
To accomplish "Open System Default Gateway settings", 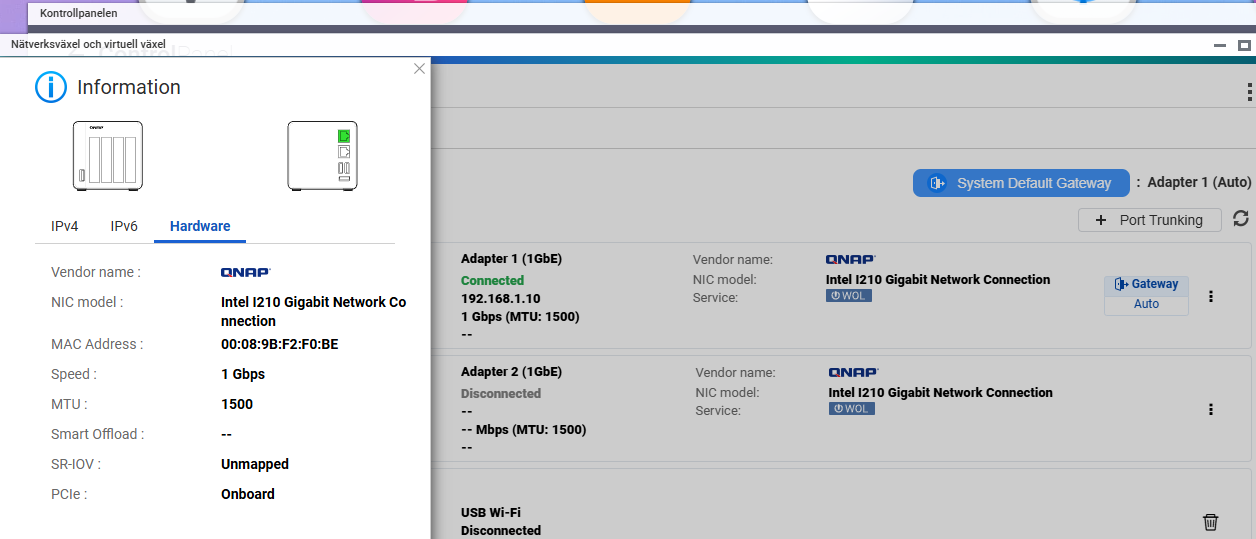I will (1021, 183).
